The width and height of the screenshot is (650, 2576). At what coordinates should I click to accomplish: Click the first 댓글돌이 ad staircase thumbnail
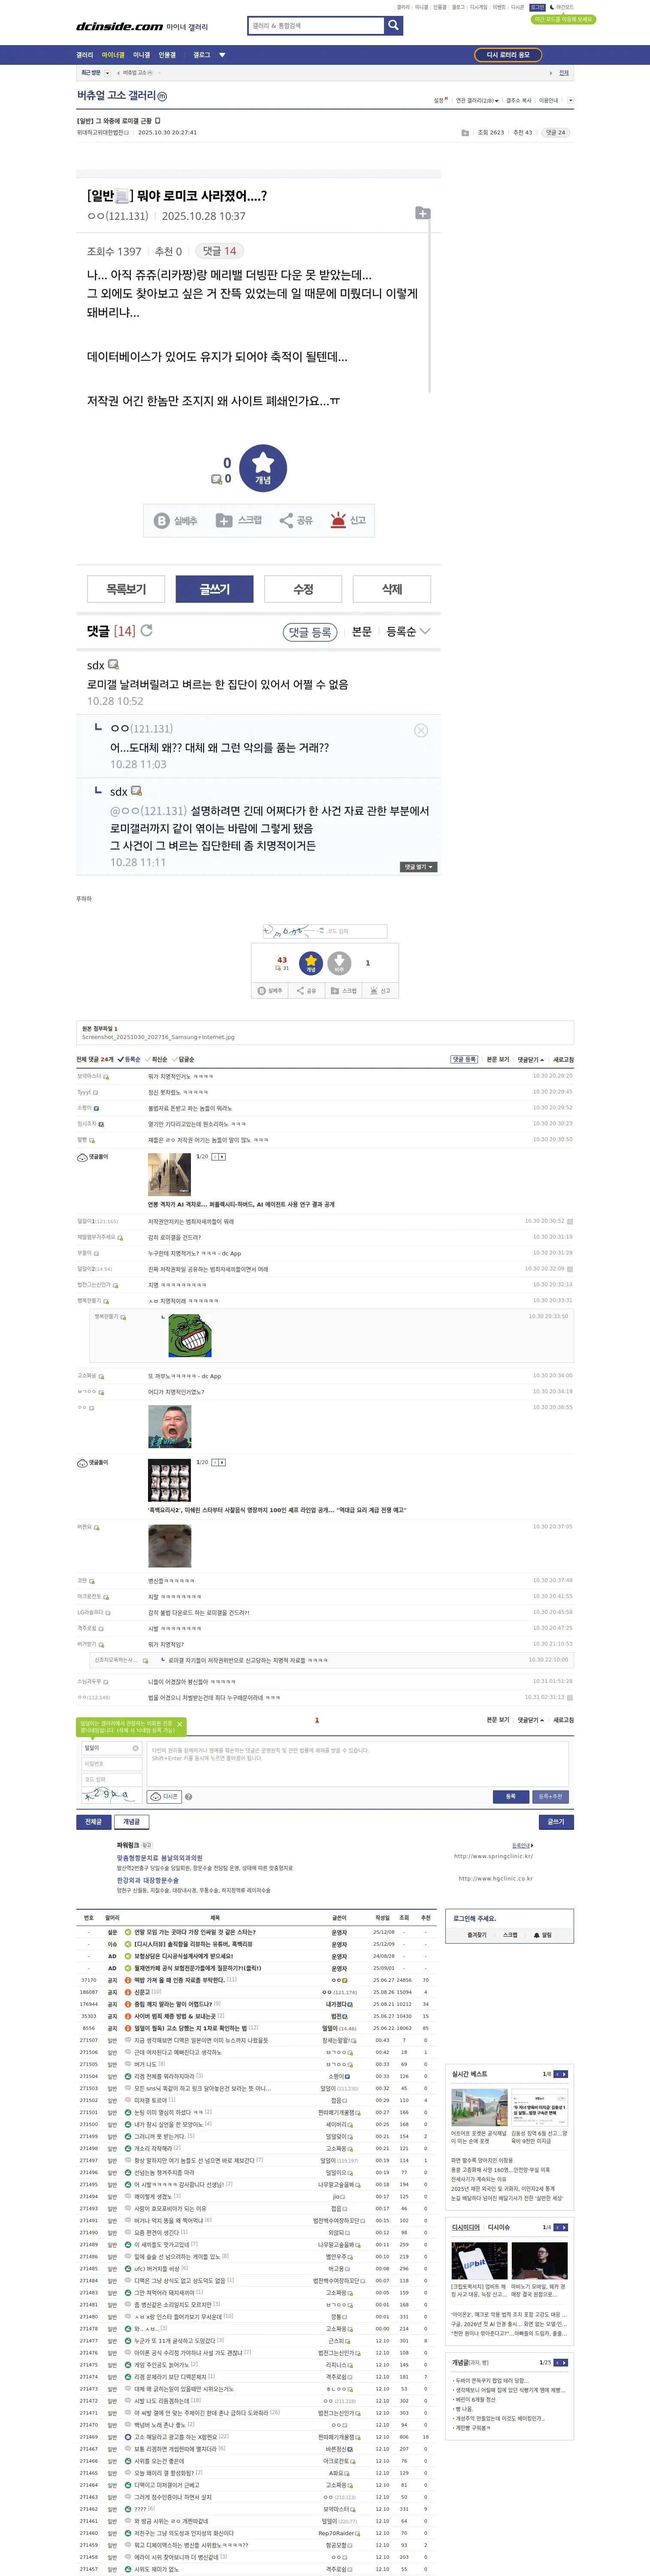coord(169,1175)
